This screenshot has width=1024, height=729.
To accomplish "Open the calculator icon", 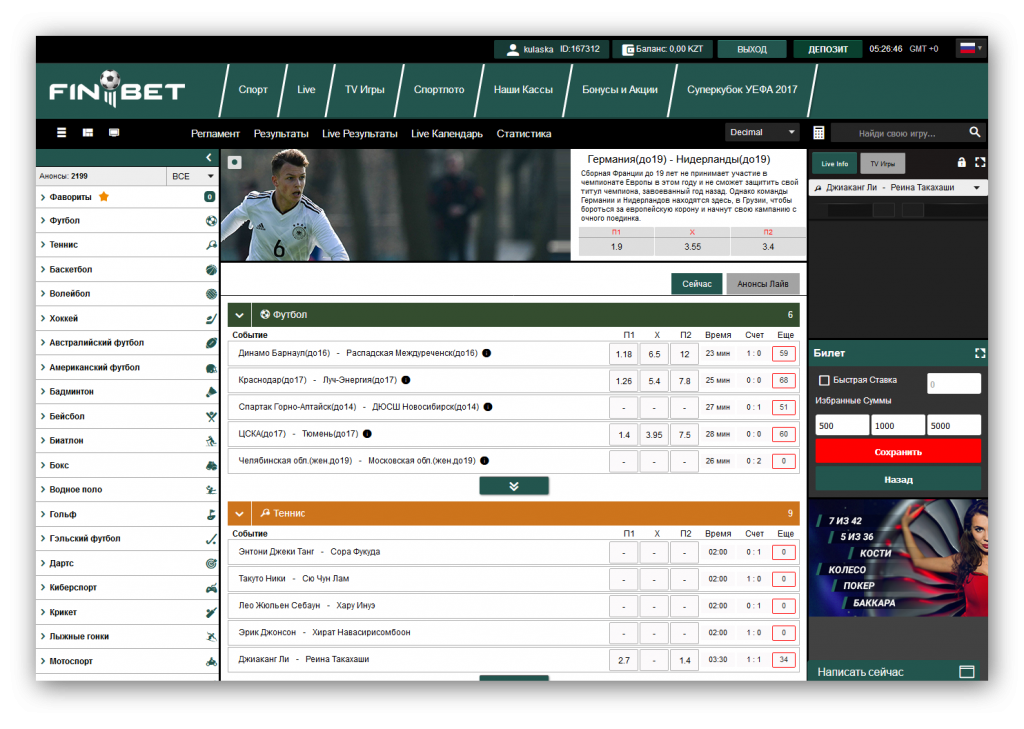I will pyautogui.click(x=818, y=133).
